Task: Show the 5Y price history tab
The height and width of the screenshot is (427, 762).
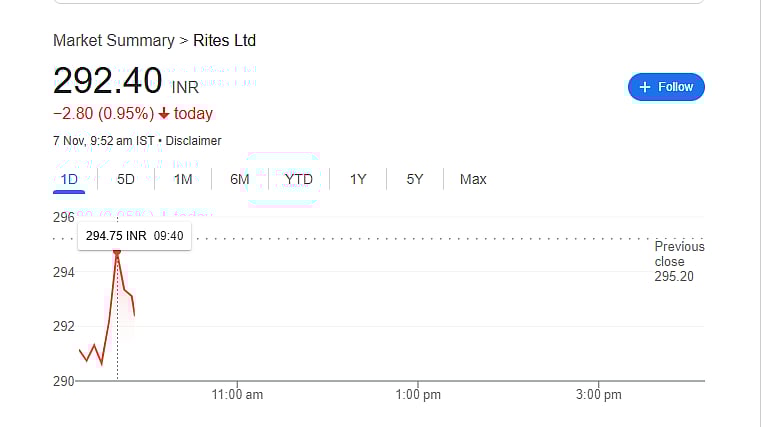Action: (x=415, y=179)
